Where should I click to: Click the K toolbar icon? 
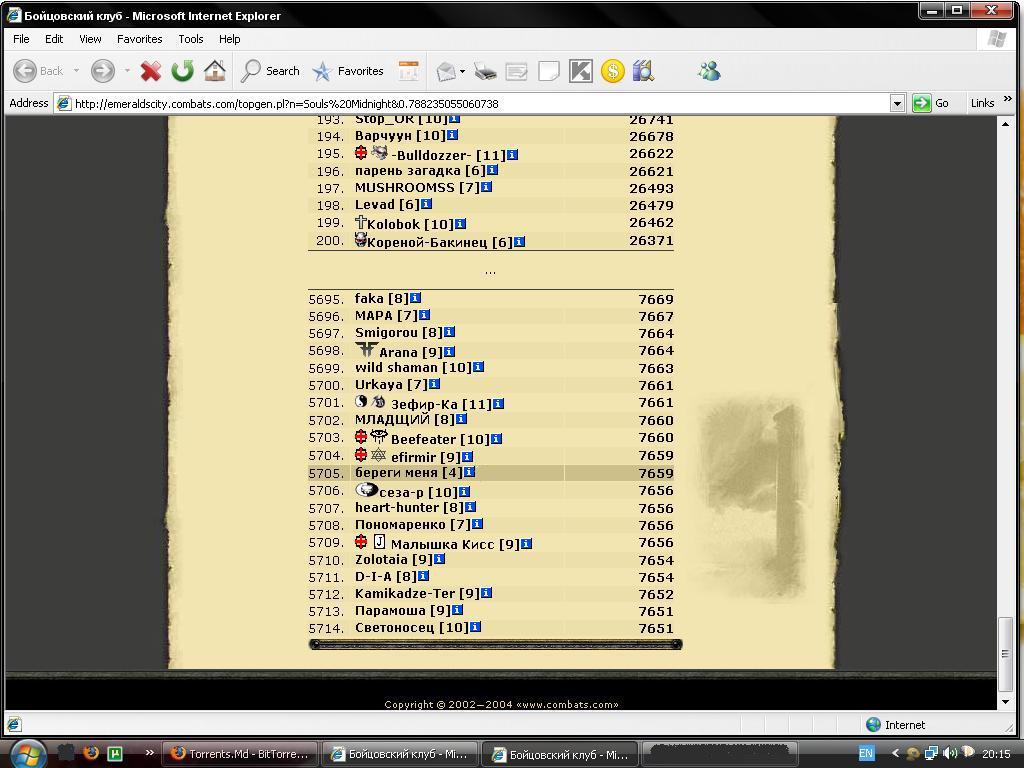581,71
